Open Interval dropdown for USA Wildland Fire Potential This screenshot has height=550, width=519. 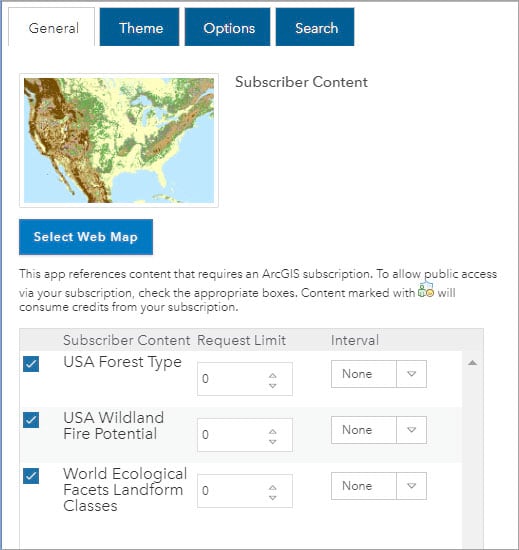point(379,430)
